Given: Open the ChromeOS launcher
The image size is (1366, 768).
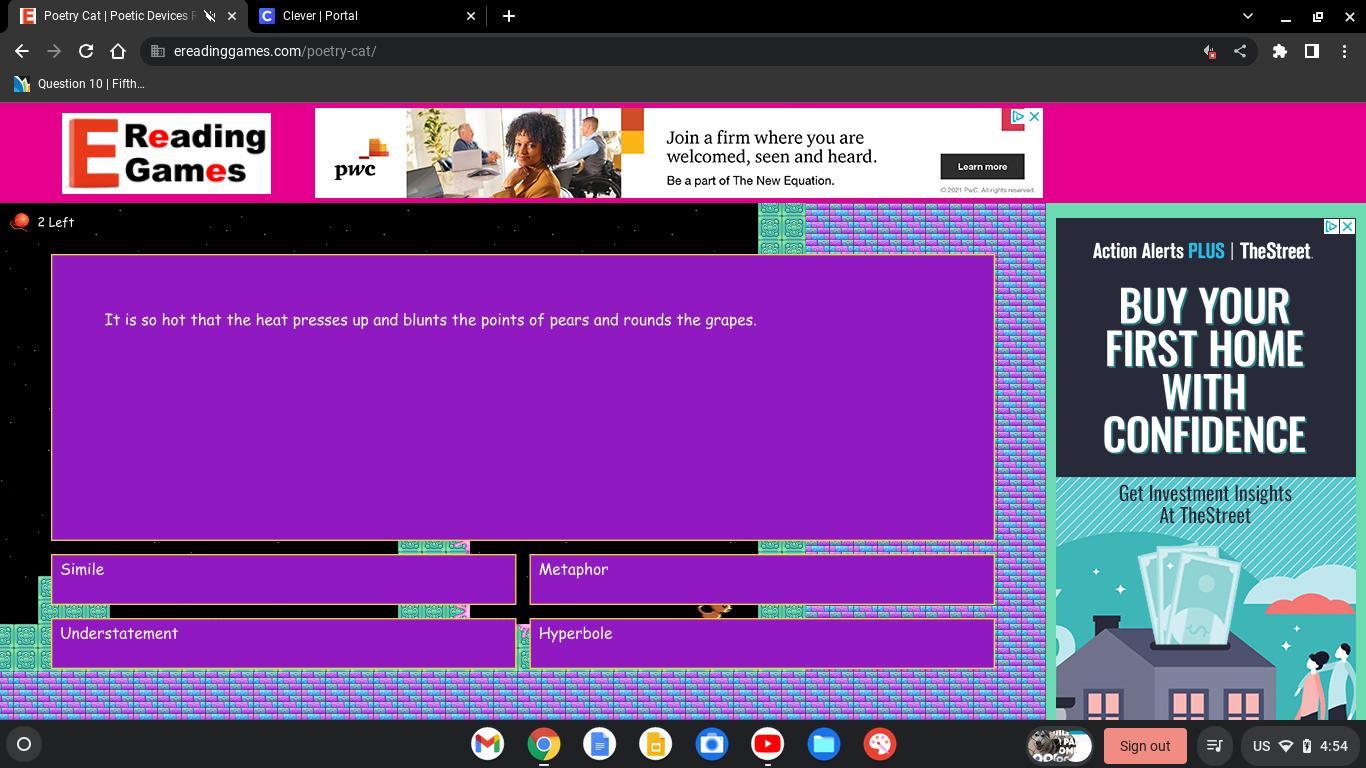Looking at the screenshot, I should coord(24,744).
